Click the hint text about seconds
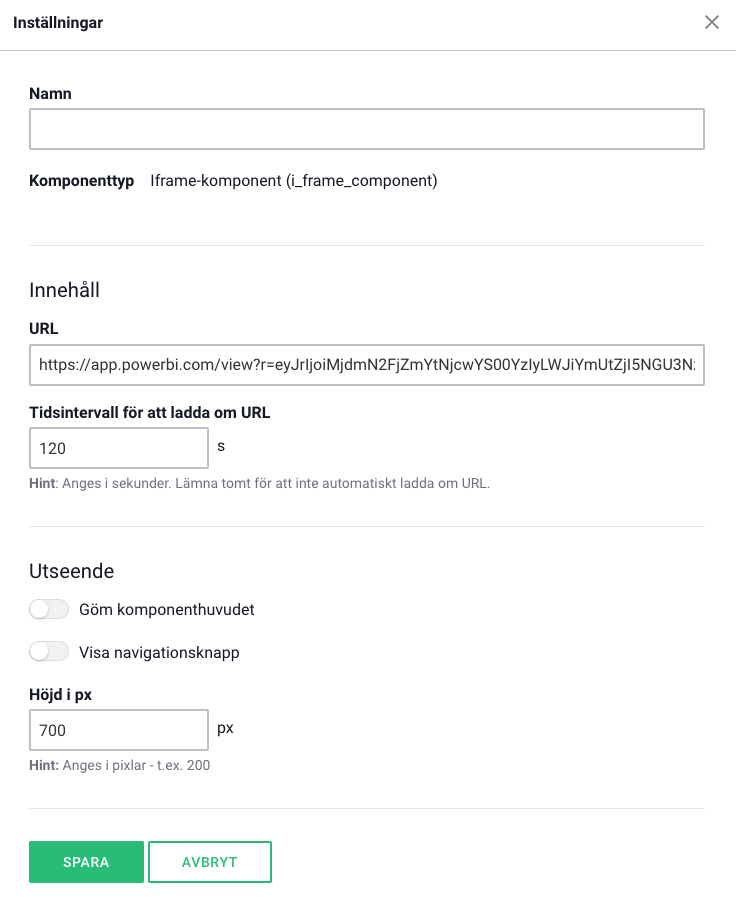Image resolution: width=736 pixels, height=913 pixels. 260,484
